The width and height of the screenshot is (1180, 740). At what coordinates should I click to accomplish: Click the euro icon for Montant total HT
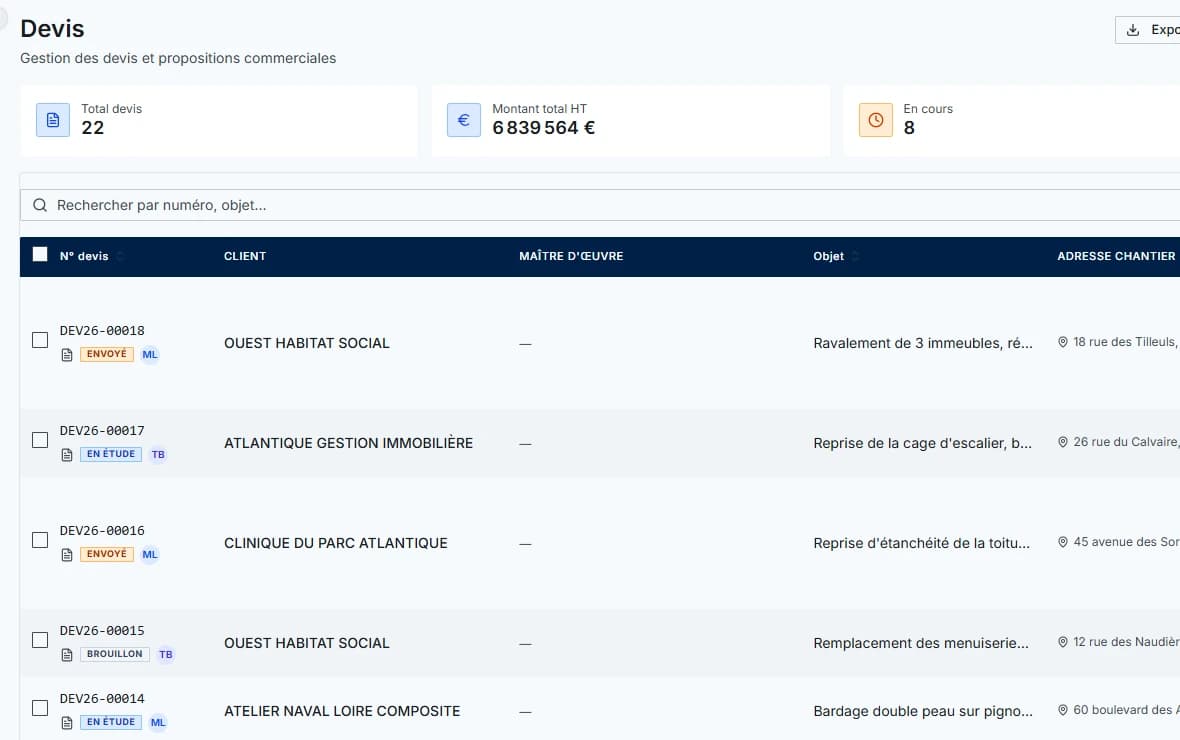464,120
